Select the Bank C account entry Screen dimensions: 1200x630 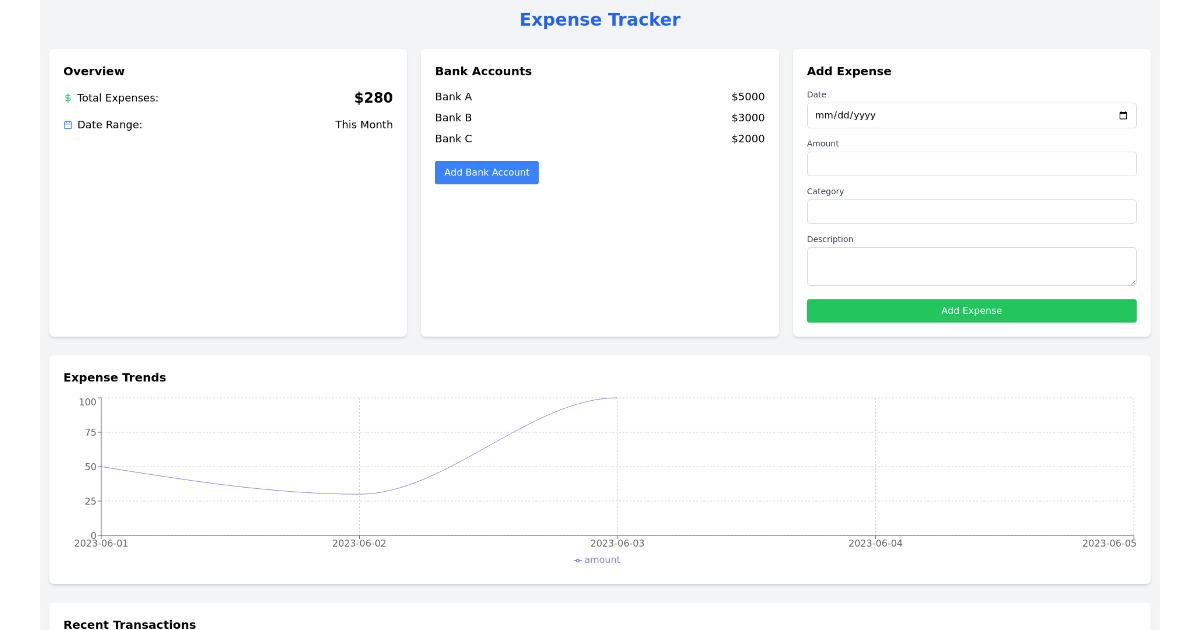tap(451, 138)
